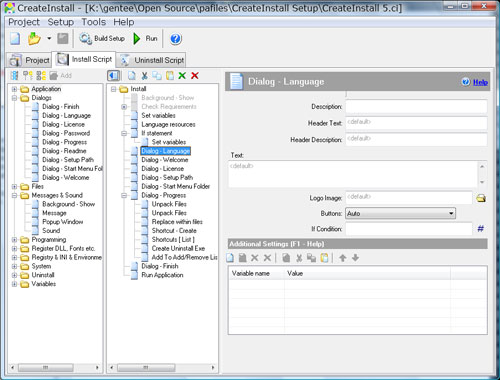
Task: Click the cut scissors icon in script toolbar
Action: pyautogui.click(x=144, y=76)
